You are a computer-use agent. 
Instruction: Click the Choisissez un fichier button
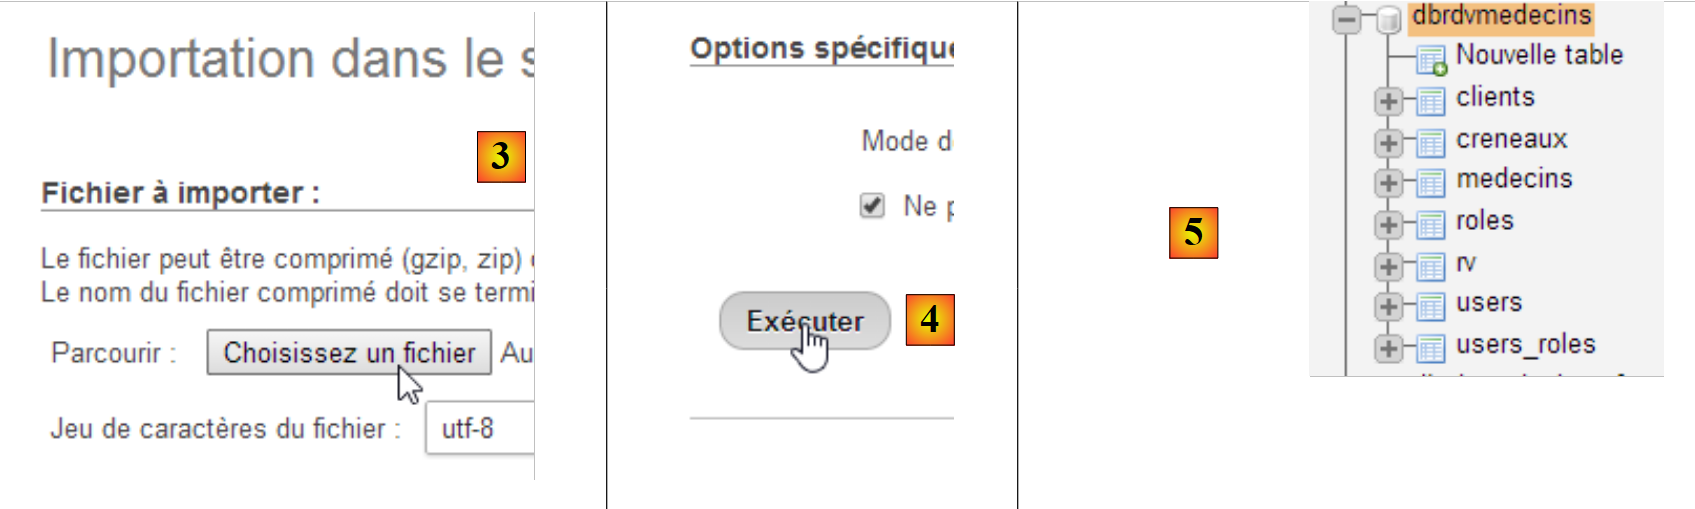pos(349,353)
